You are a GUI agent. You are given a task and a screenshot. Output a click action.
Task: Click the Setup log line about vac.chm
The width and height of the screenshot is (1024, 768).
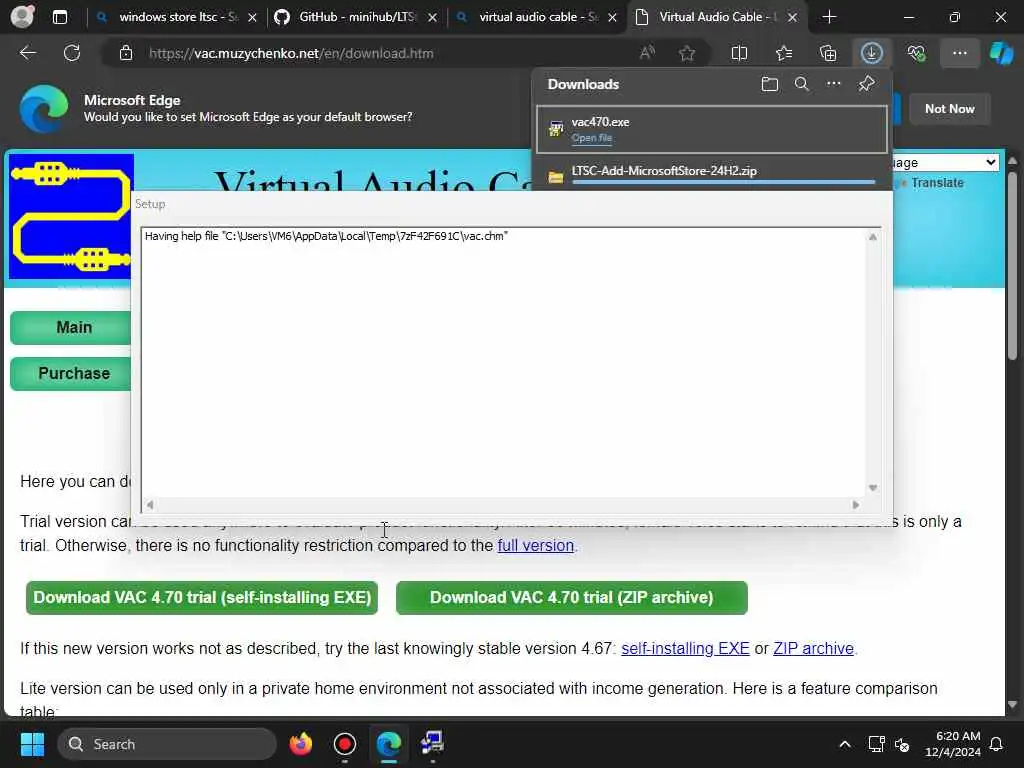point(327,236)
